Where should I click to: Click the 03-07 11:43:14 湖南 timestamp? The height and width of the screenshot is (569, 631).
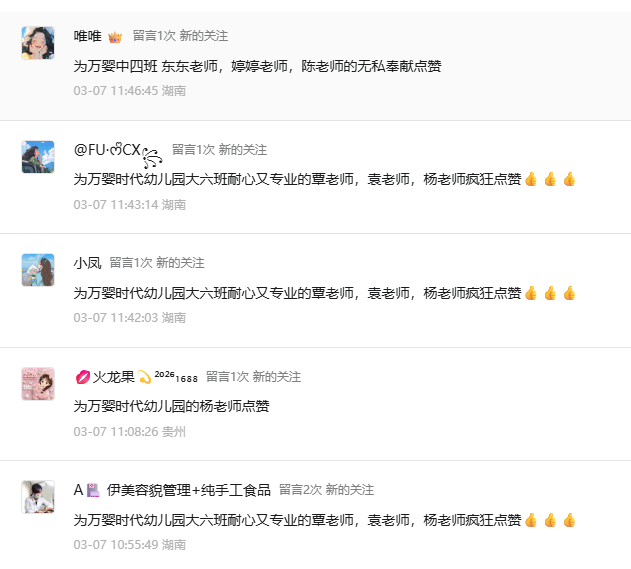click(130, 204)
